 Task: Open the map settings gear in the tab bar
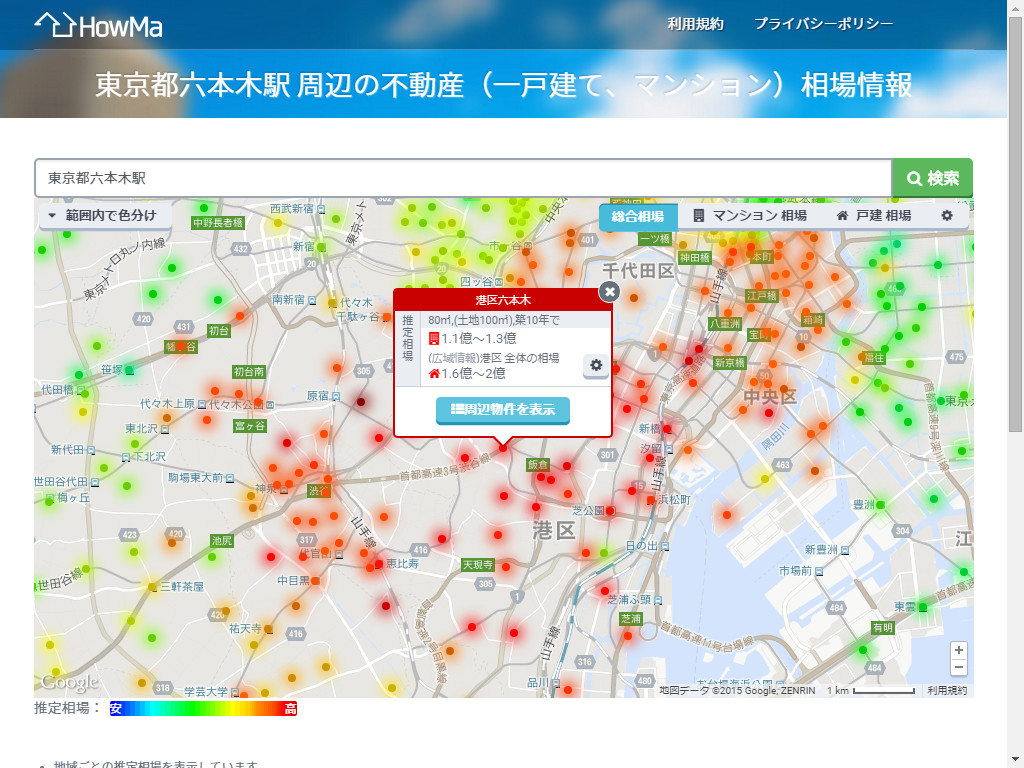[x=946, y=216]
